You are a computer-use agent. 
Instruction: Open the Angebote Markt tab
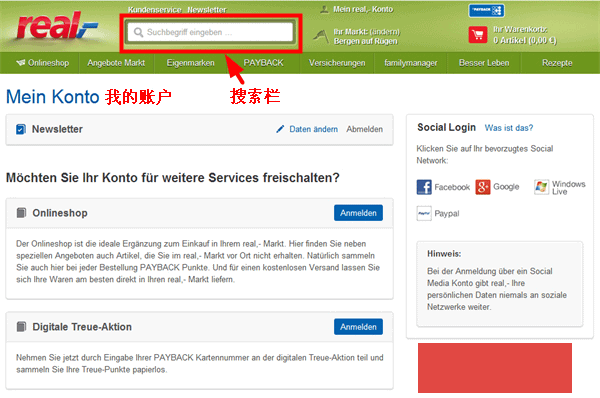(x=116, y=63)
